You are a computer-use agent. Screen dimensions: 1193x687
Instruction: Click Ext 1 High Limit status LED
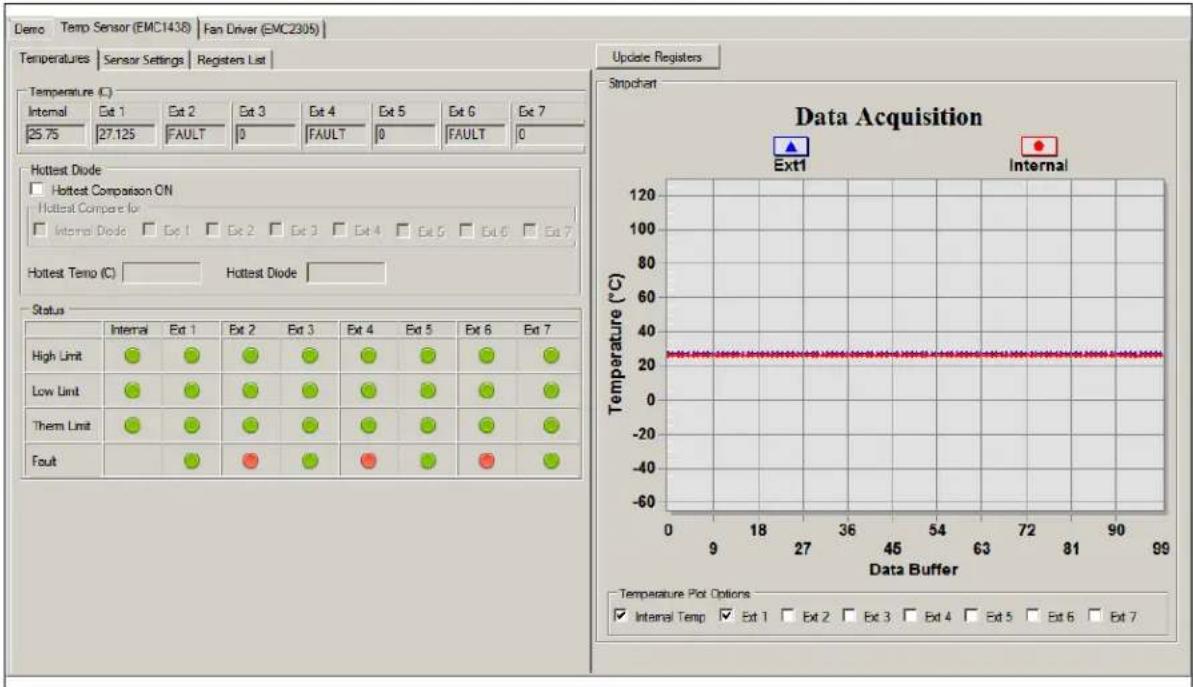coord(192,355)
